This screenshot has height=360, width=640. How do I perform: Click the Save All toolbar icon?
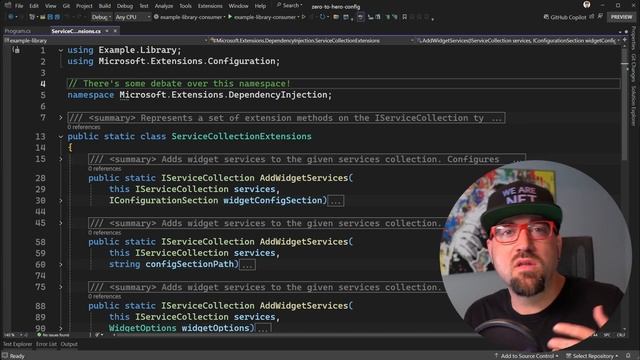point(57,17)
